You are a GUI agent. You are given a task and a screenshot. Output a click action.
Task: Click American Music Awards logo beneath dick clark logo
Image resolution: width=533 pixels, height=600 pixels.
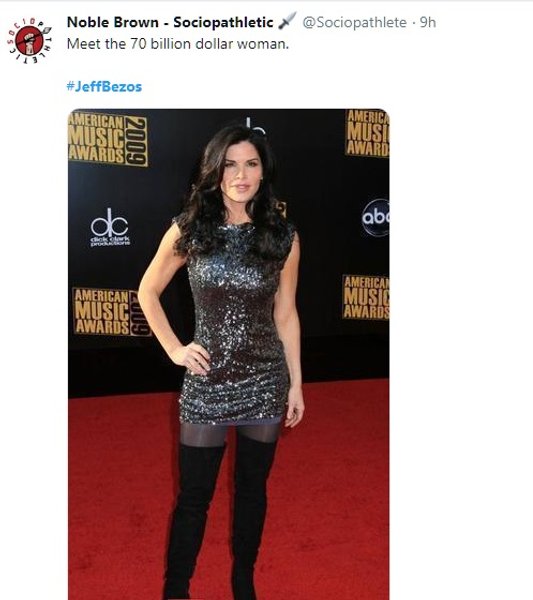pyautogui.click(x=111, y=312)
